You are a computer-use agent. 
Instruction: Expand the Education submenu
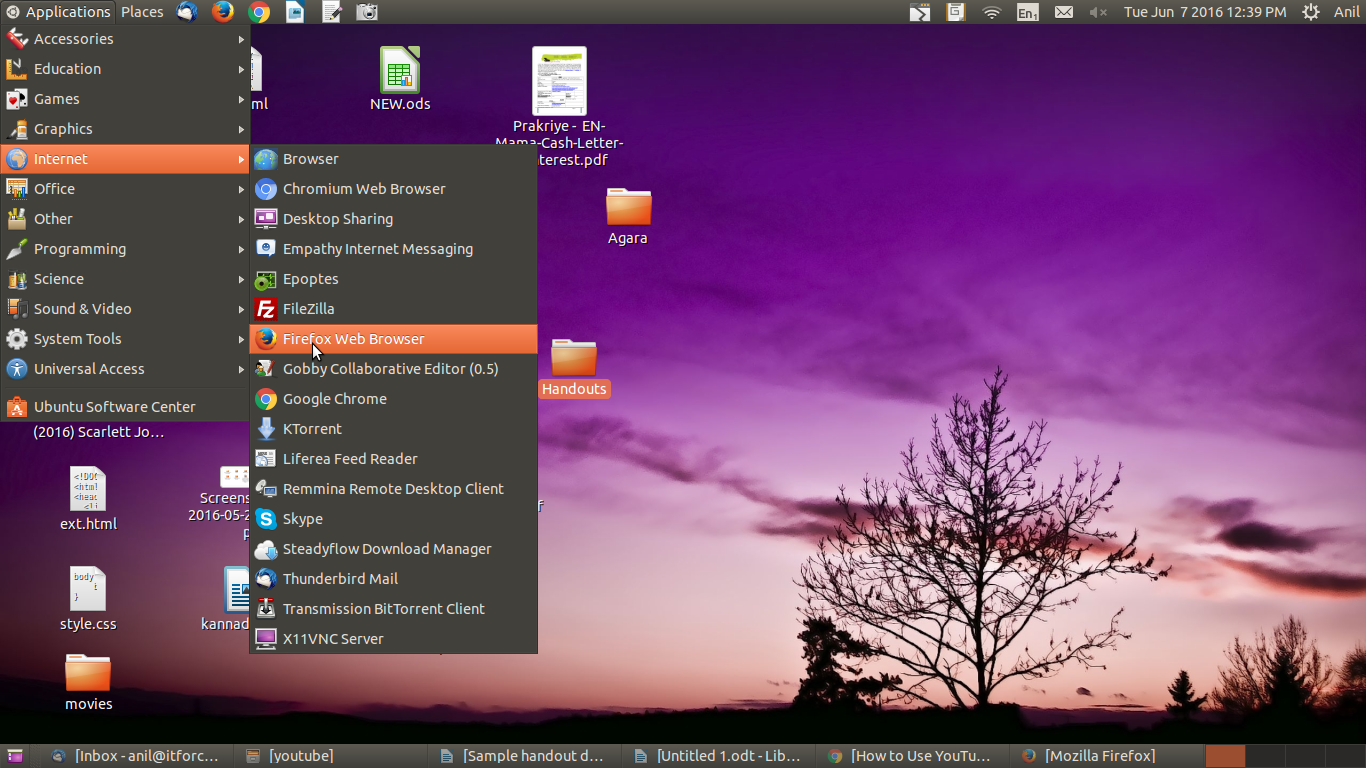125,69
